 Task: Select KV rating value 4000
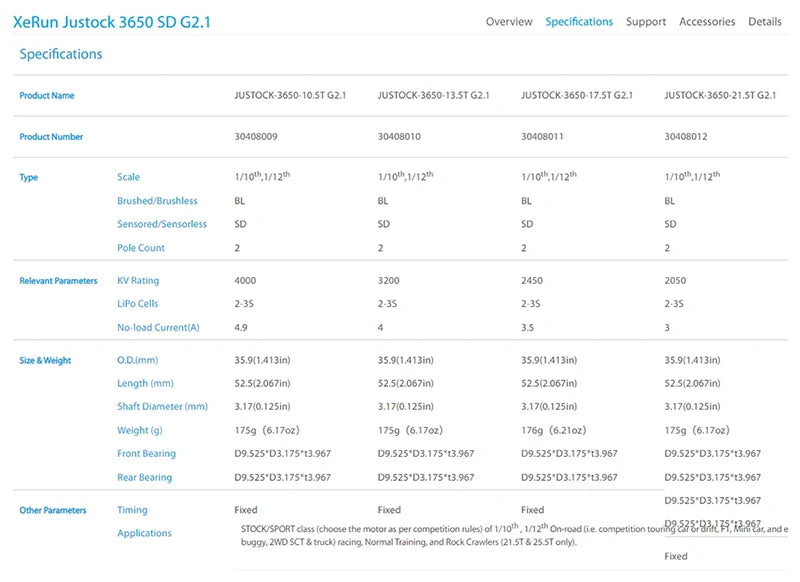pos(245,281)
